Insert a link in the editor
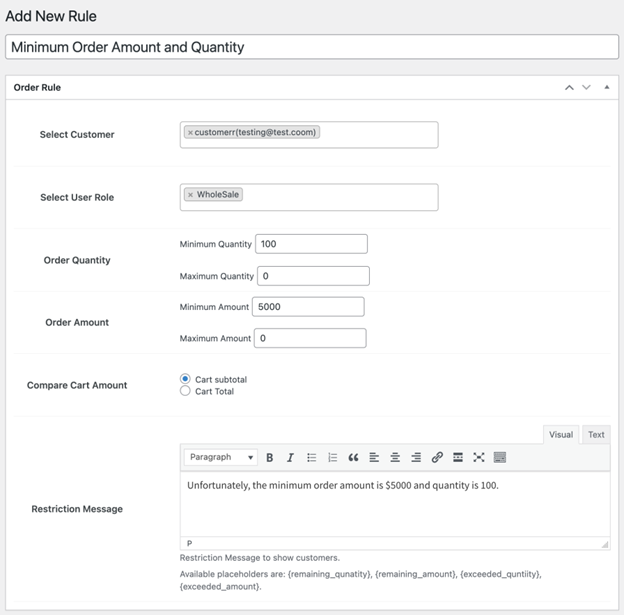Viewport: 624px width, 615px height. click(x=437, y=457)
